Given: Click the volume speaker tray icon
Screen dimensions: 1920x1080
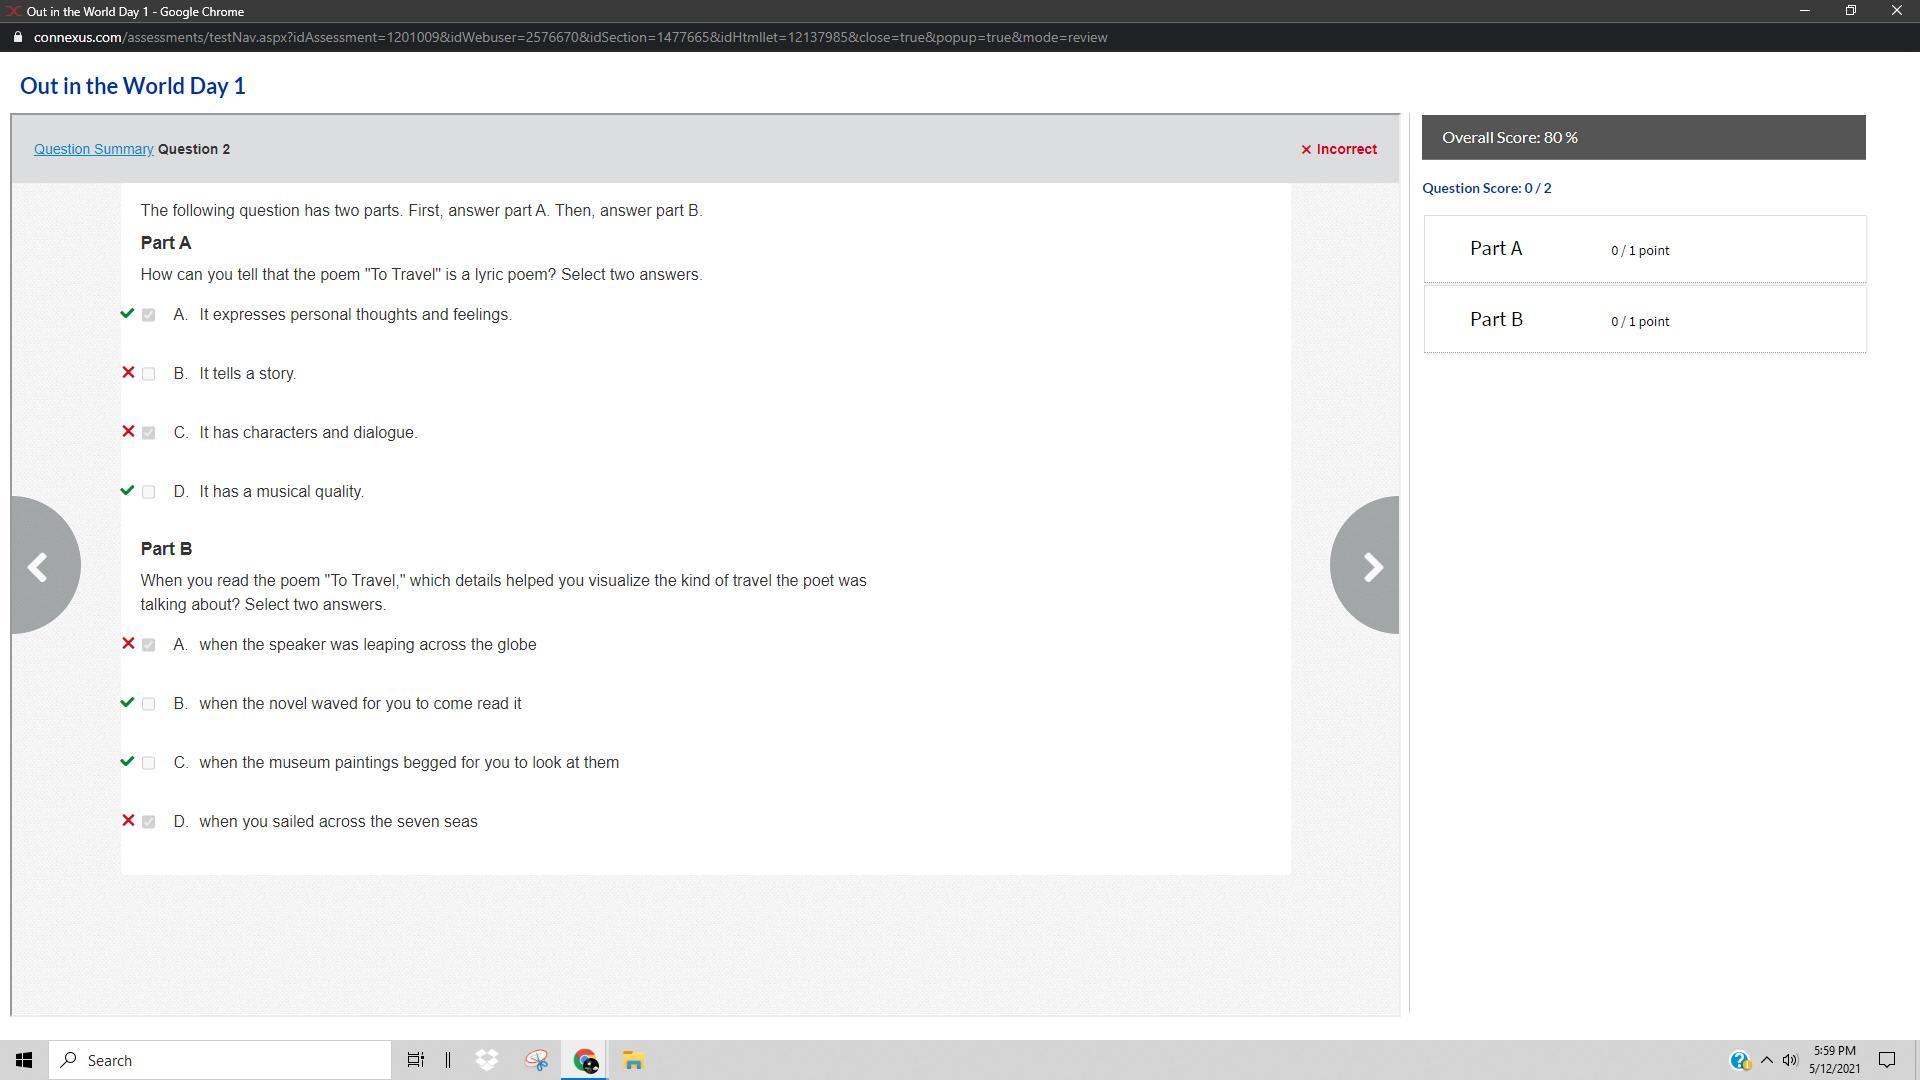Looking at the screenshot, I should [1790, 1060].
